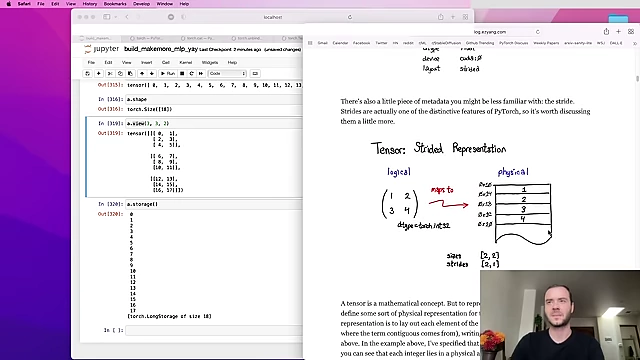Show tab overview in localhost Safari window
This screenshot has width=640, height=360.
click(465, 17)
